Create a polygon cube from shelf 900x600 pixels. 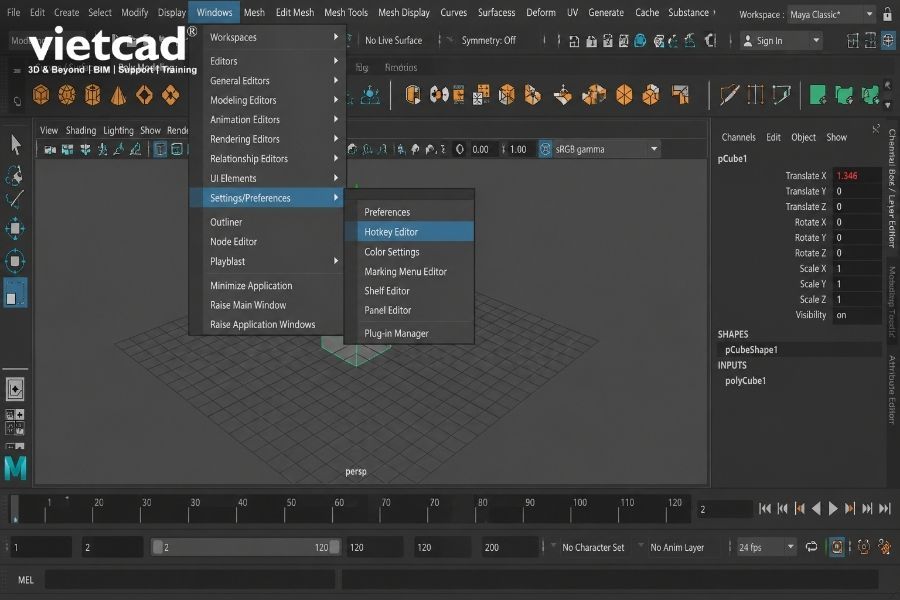click(41, 95)
